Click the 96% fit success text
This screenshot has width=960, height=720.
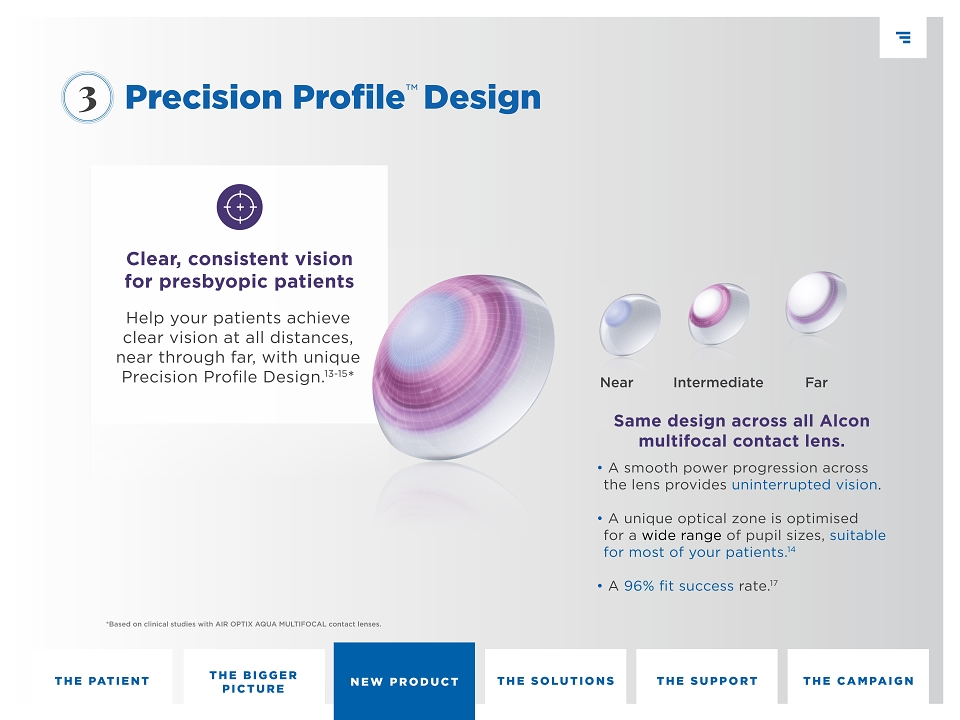tap(678, 586)
